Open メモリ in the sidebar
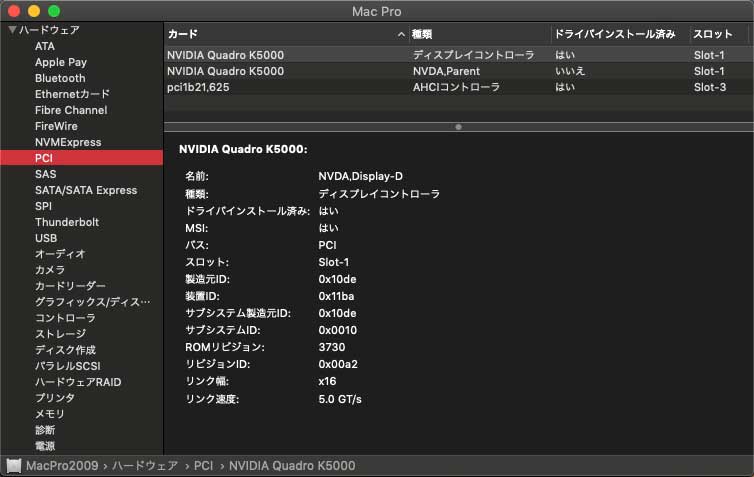Image resolution: width=754 pixels, height=477 pixels. click(50, 414)
